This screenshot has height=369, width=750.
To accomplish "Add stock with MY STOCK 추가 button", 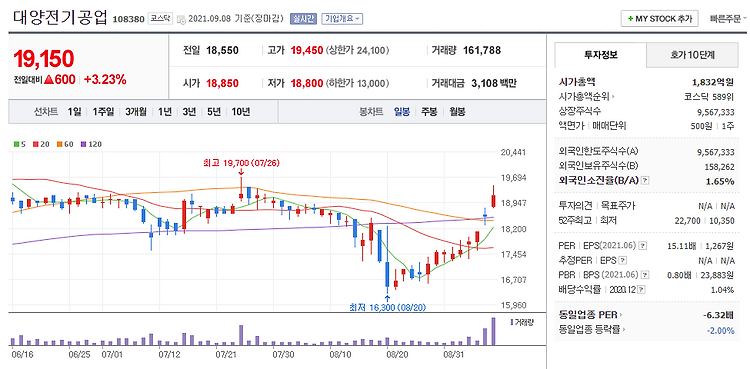I will (x=660, y=19).
